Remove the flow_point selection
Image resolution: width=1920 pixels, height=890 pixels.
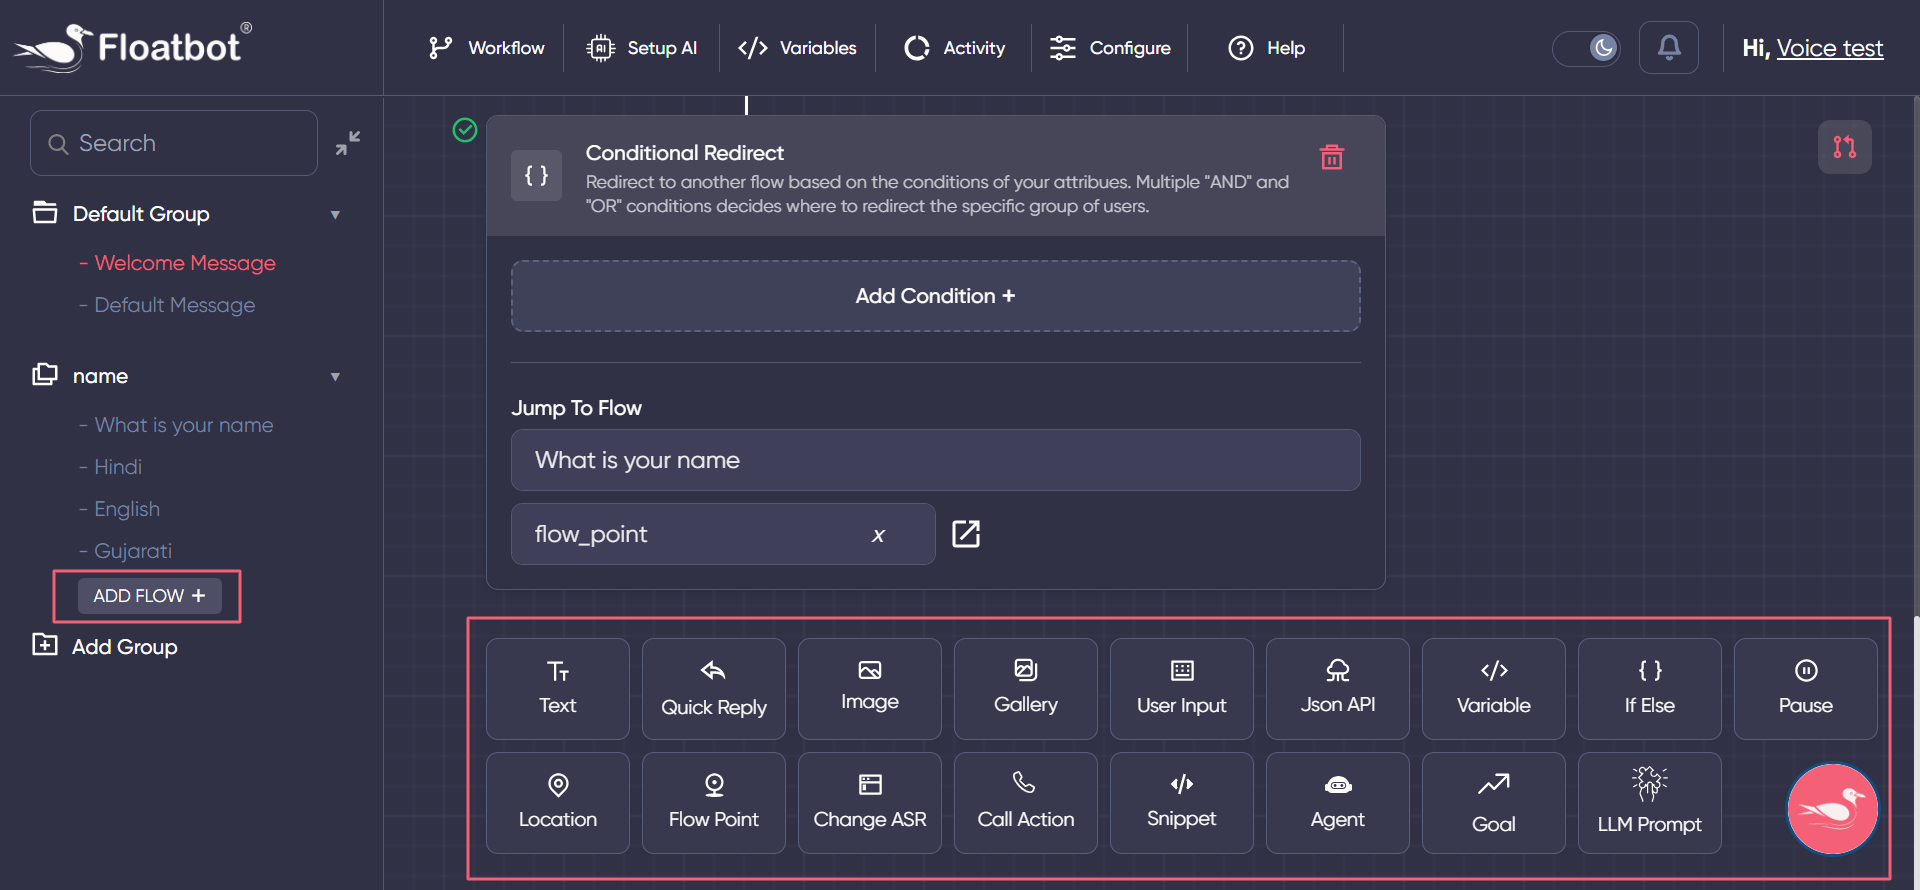pyautogui.click(x=878, y=535)
